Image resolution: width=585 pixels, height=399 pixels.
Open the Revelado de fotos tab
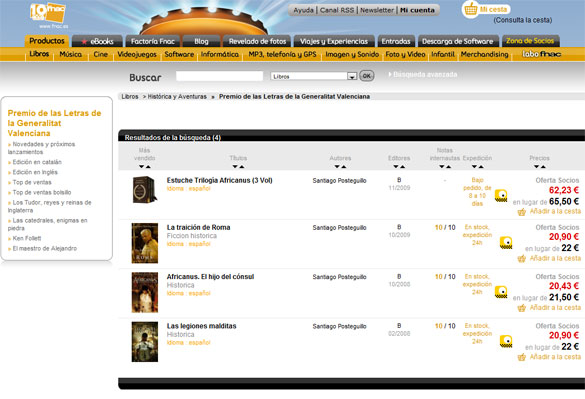click(x=257, y=41)
